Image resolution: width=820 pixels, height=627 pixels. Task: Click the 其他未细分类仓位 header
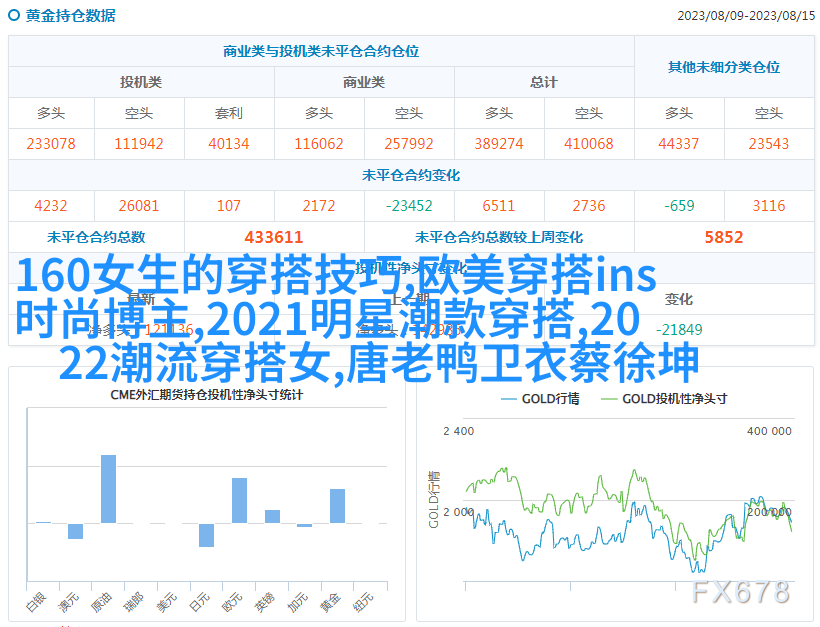click(724, 67)
